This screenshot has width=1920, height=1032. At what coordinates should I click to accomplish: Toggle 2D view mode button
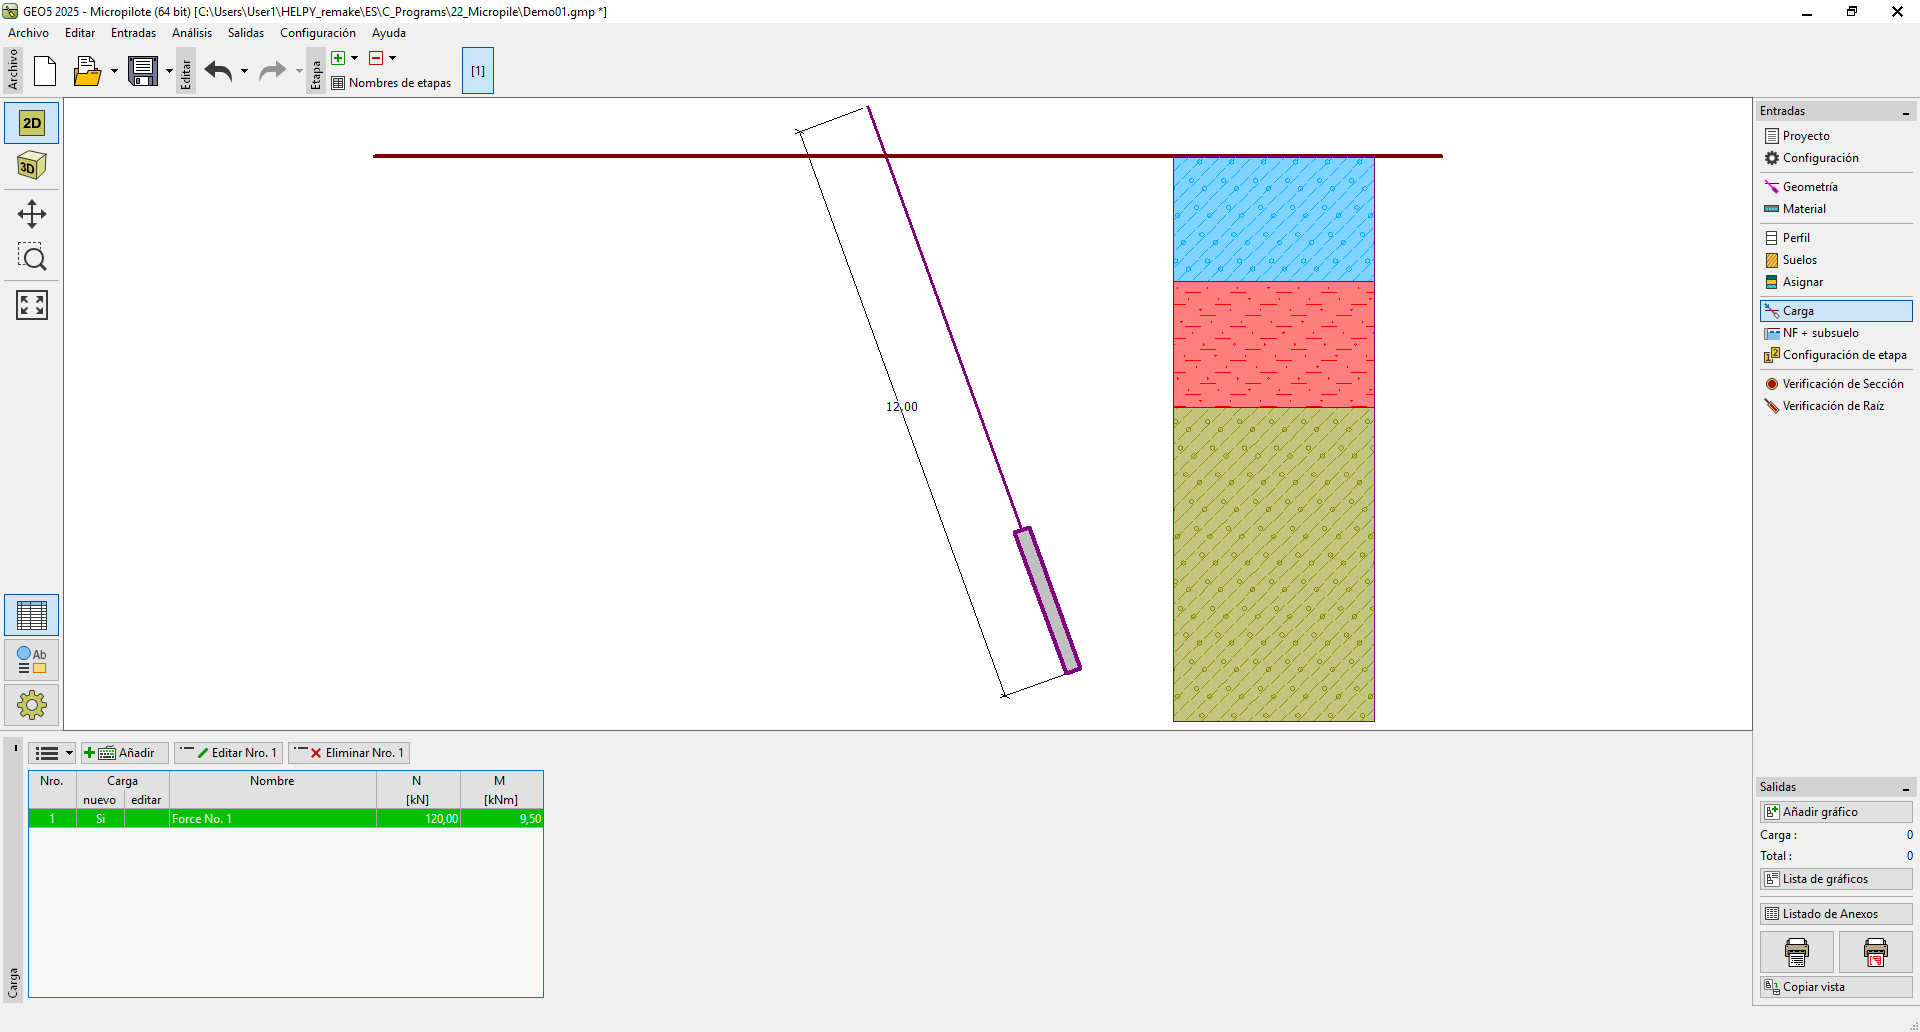pos(32,123)
